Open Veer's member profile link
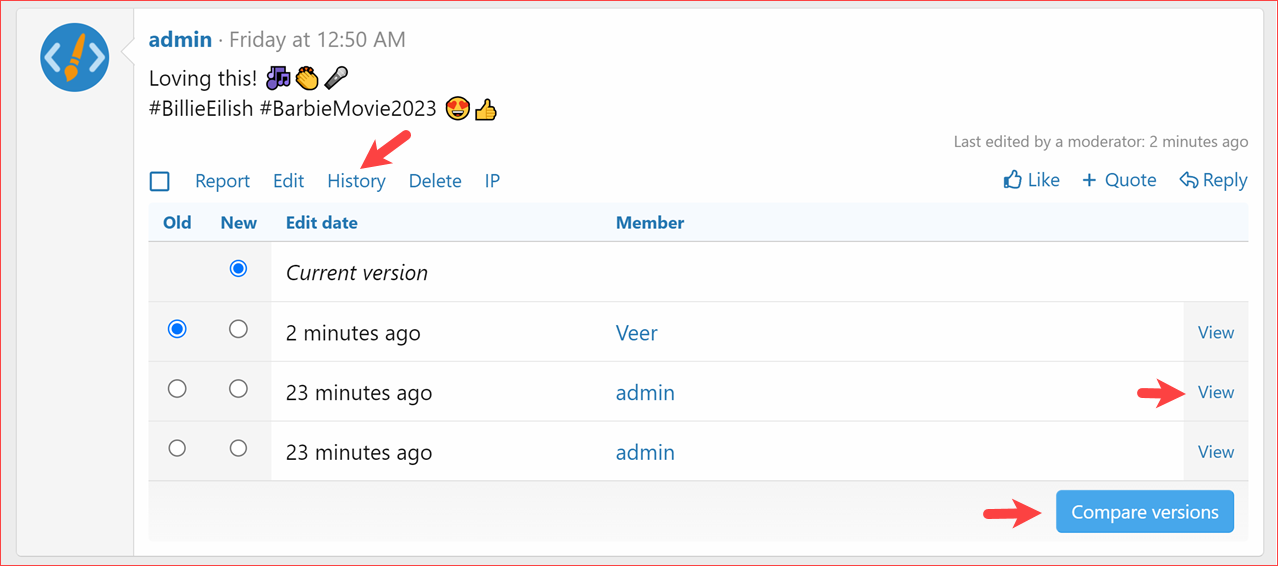The height and width of the screenshot is (566, 1278). coord(636,333)
